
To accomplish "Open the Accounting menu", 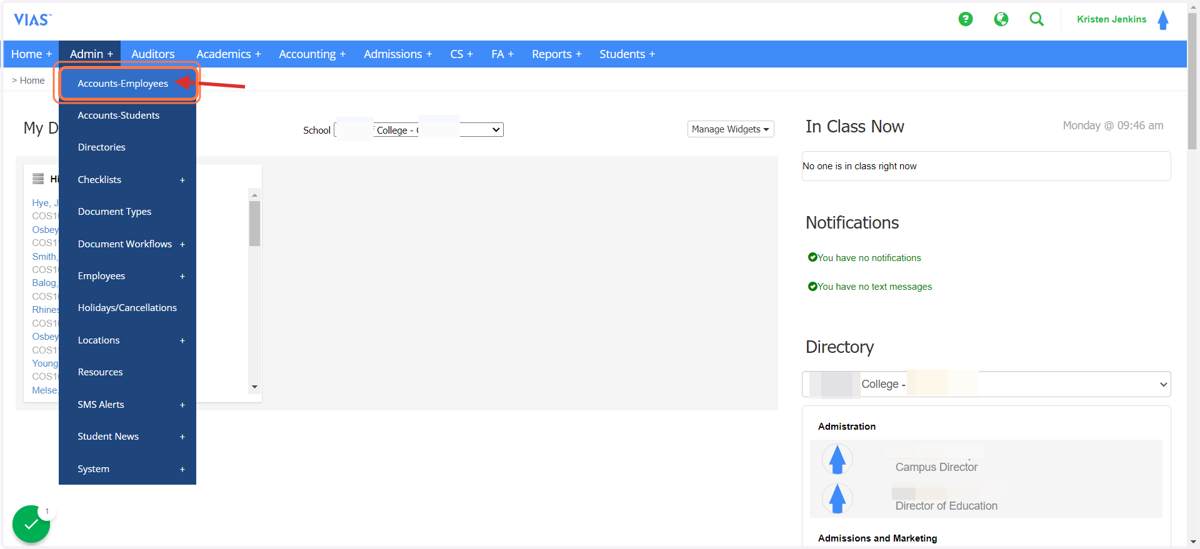I will (x=312, y=54).
